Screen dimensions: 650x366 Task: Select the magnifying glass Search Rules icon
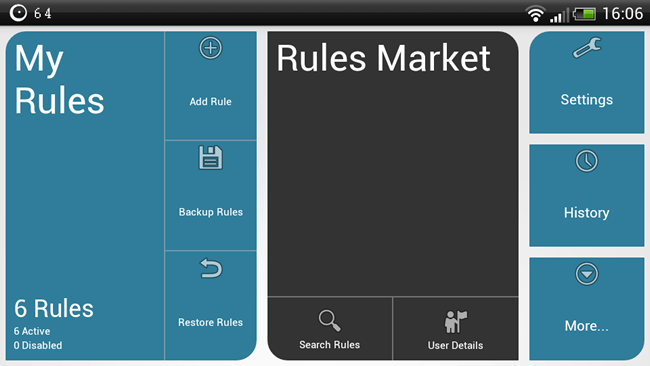tap(330, 320)
